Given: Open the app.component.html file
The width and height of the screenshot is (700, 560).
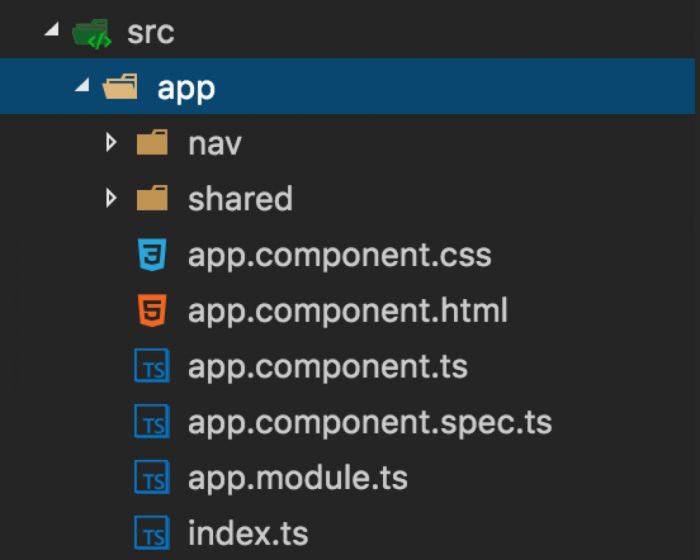Looking at the screenshot, I should [347, 311].
